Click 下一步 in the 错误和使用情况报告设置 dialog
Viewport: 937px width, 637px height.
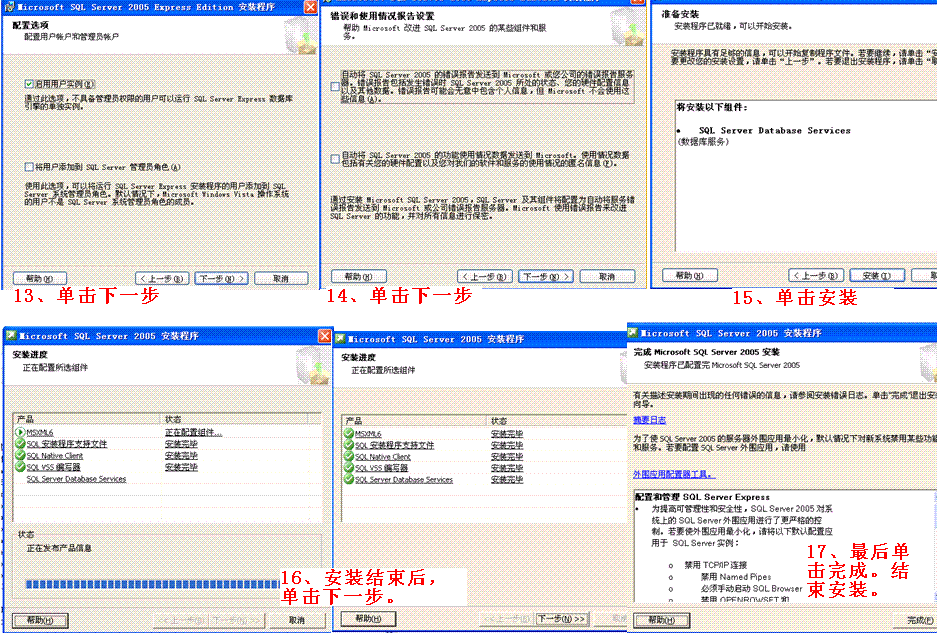click(546, 277)
